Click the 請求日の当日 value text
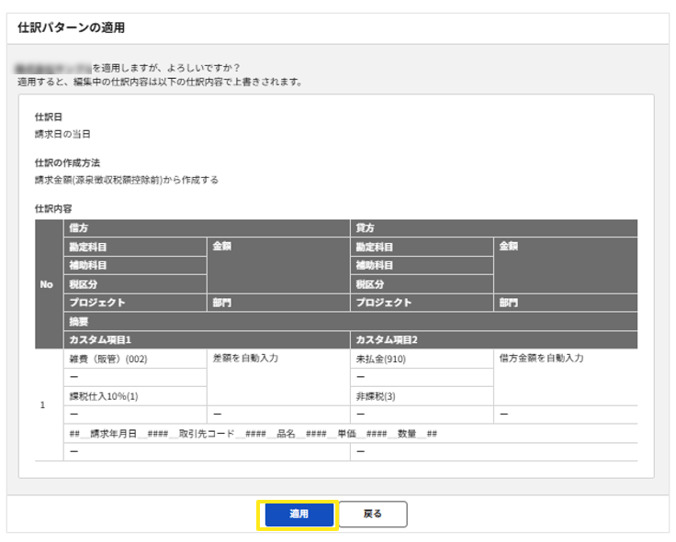The width and height of the screenshot is (676, 542). click(63, 134)
